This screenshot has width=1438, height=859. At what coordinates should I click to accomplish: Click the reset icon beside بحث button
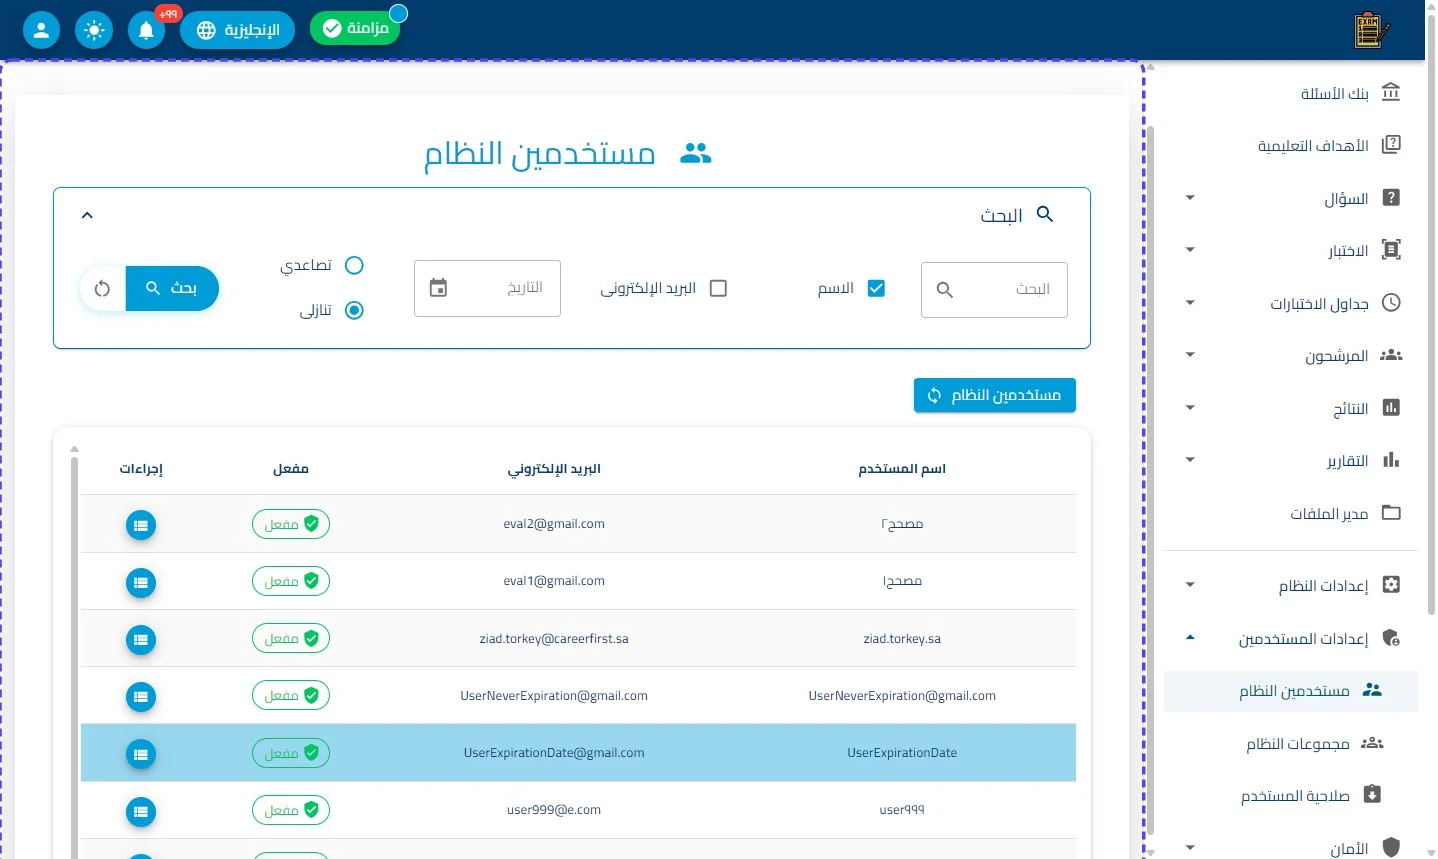coord(102,289)
